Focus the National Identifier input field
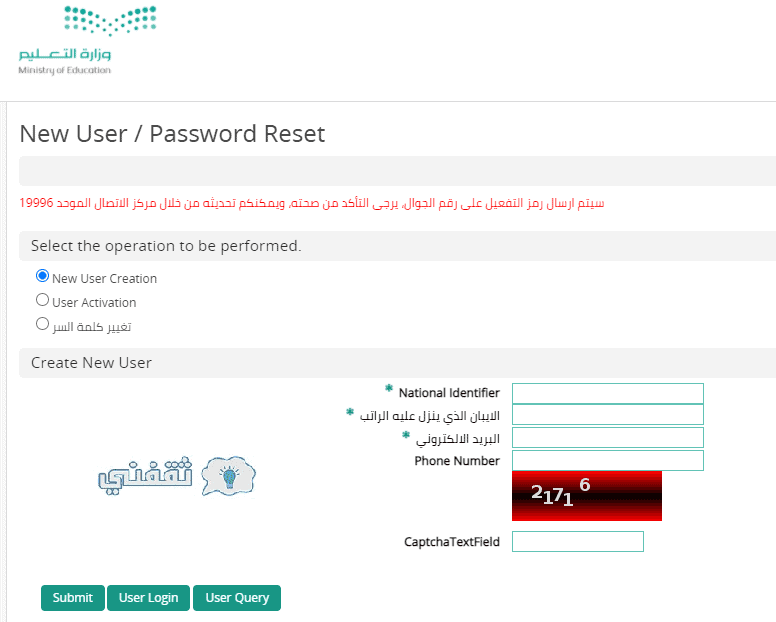Screen dimensions: 776x622 tap(608, 393)
